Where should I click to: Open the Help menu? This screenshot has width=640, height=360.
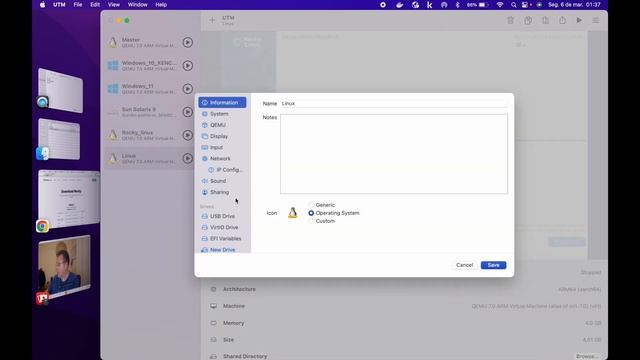[161, 5]
